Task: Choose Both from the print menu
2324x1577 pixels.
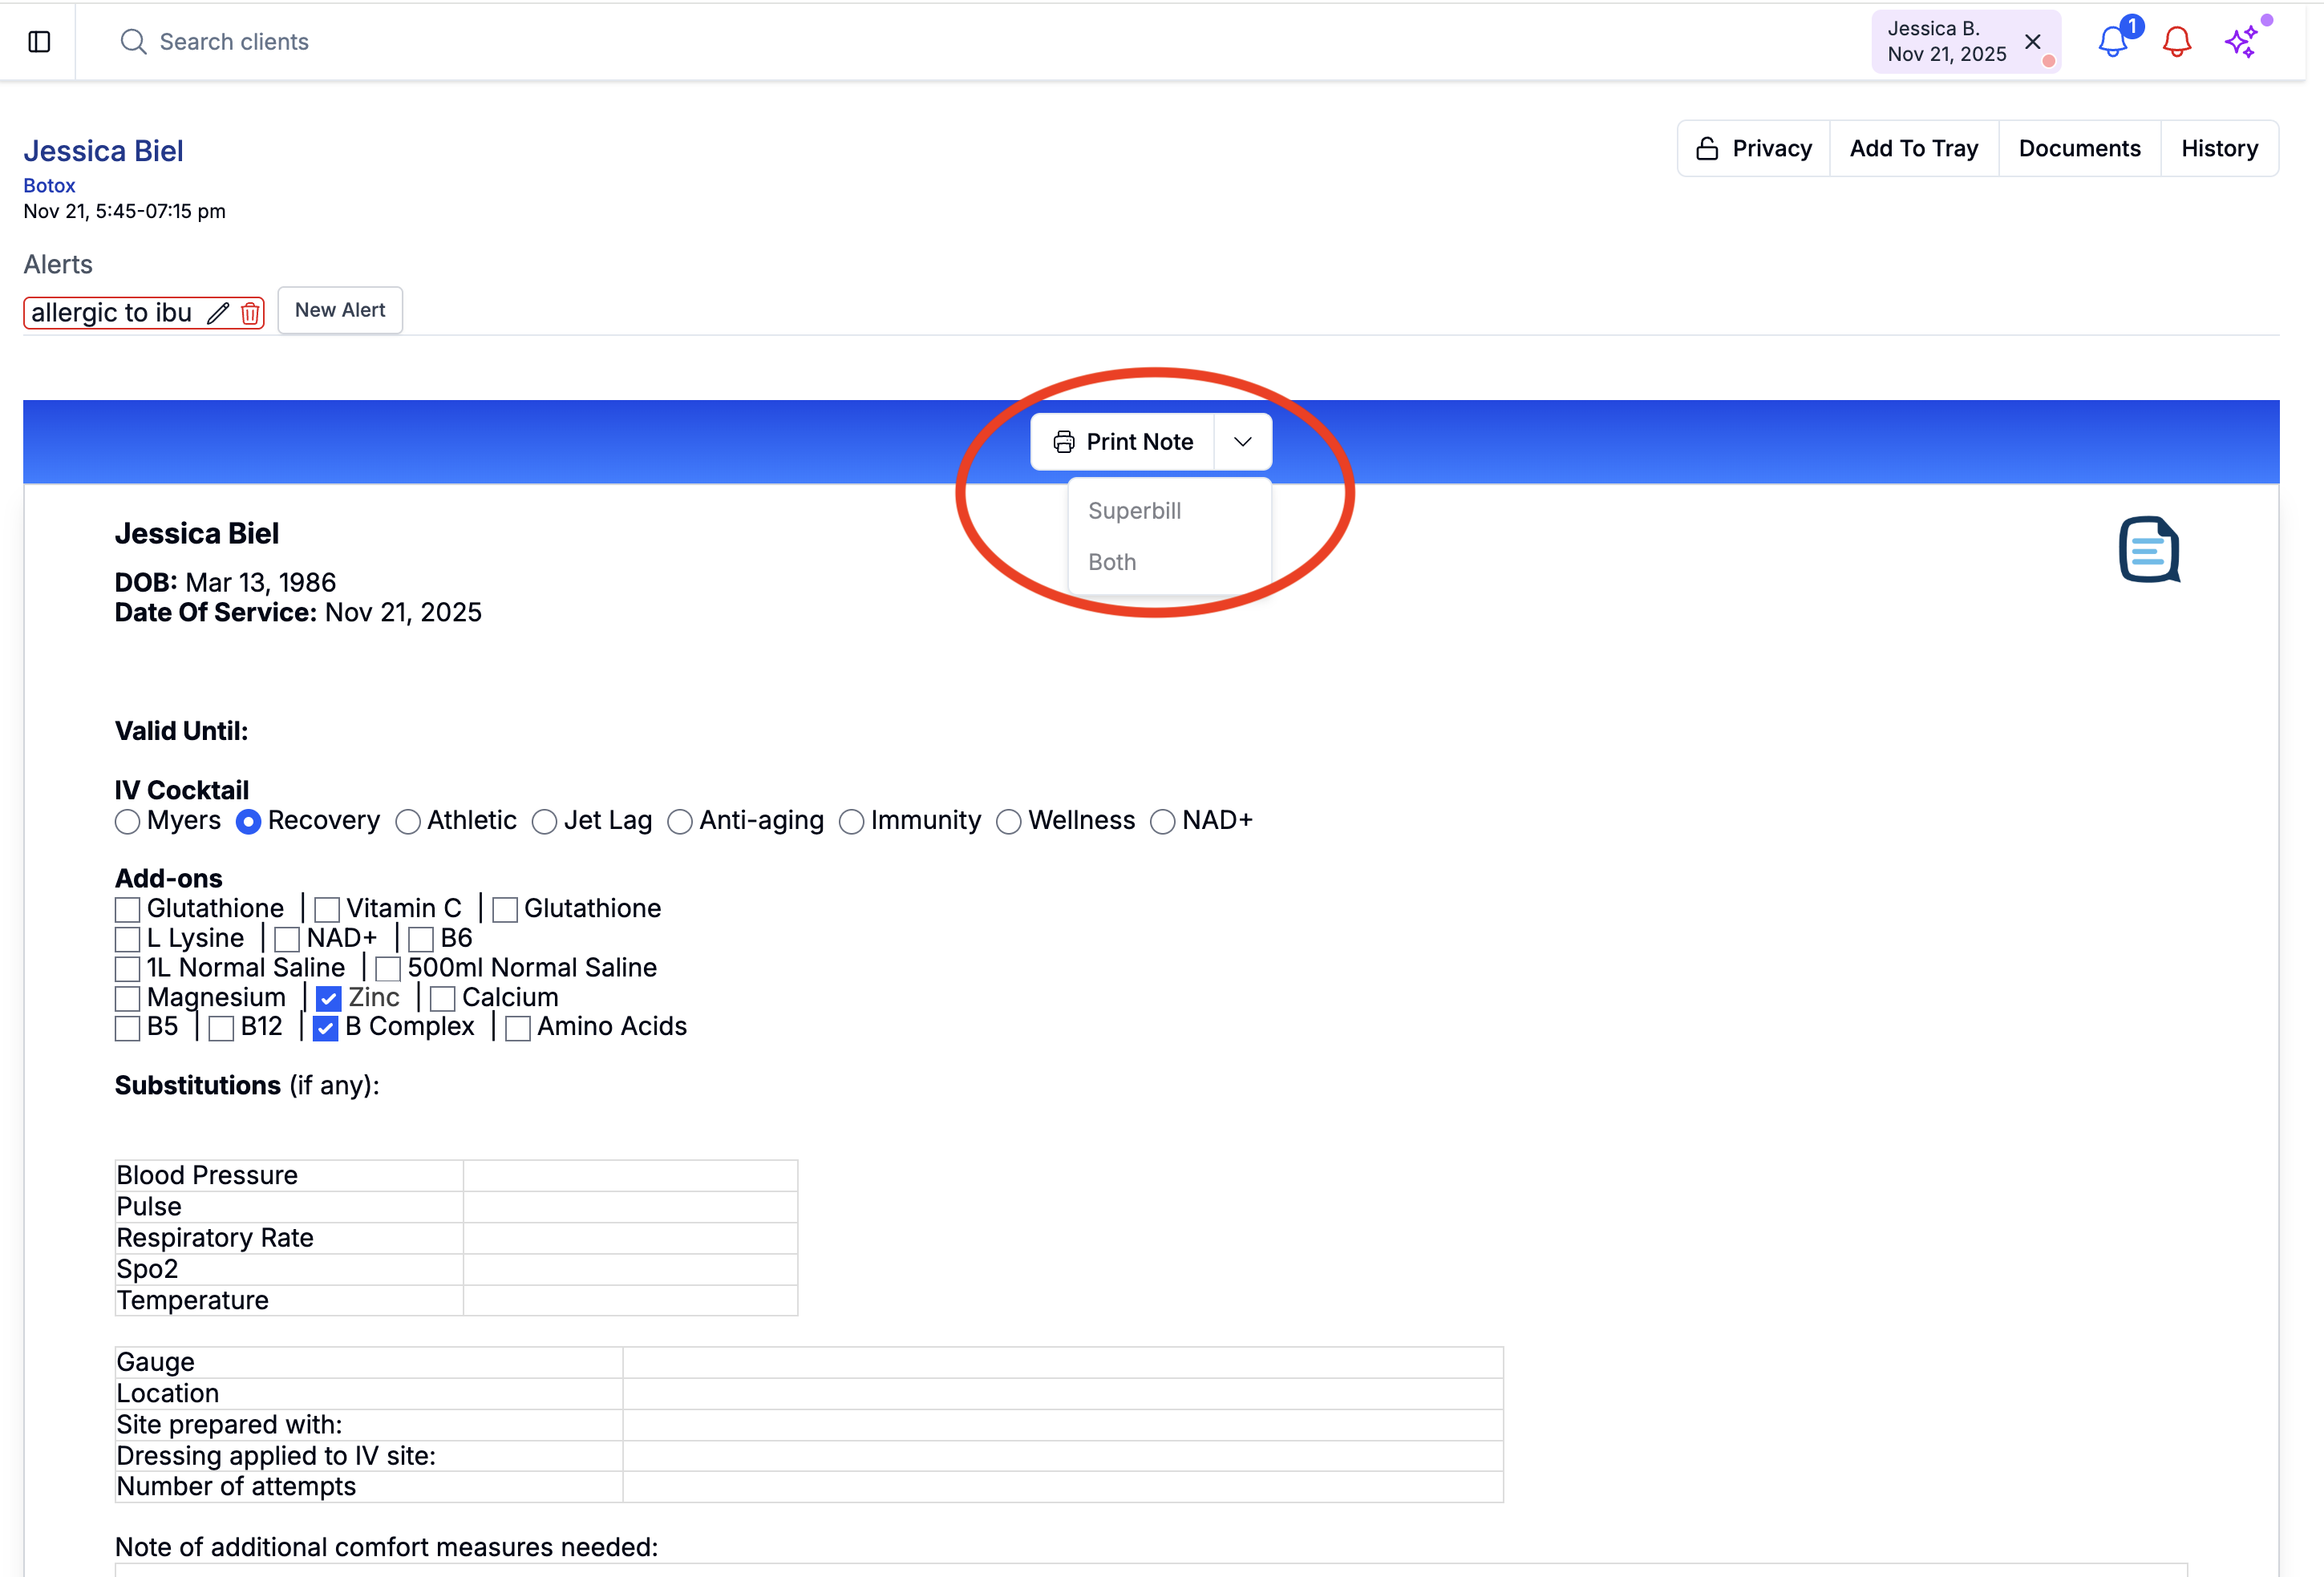Action: (x=1112, y=562)
